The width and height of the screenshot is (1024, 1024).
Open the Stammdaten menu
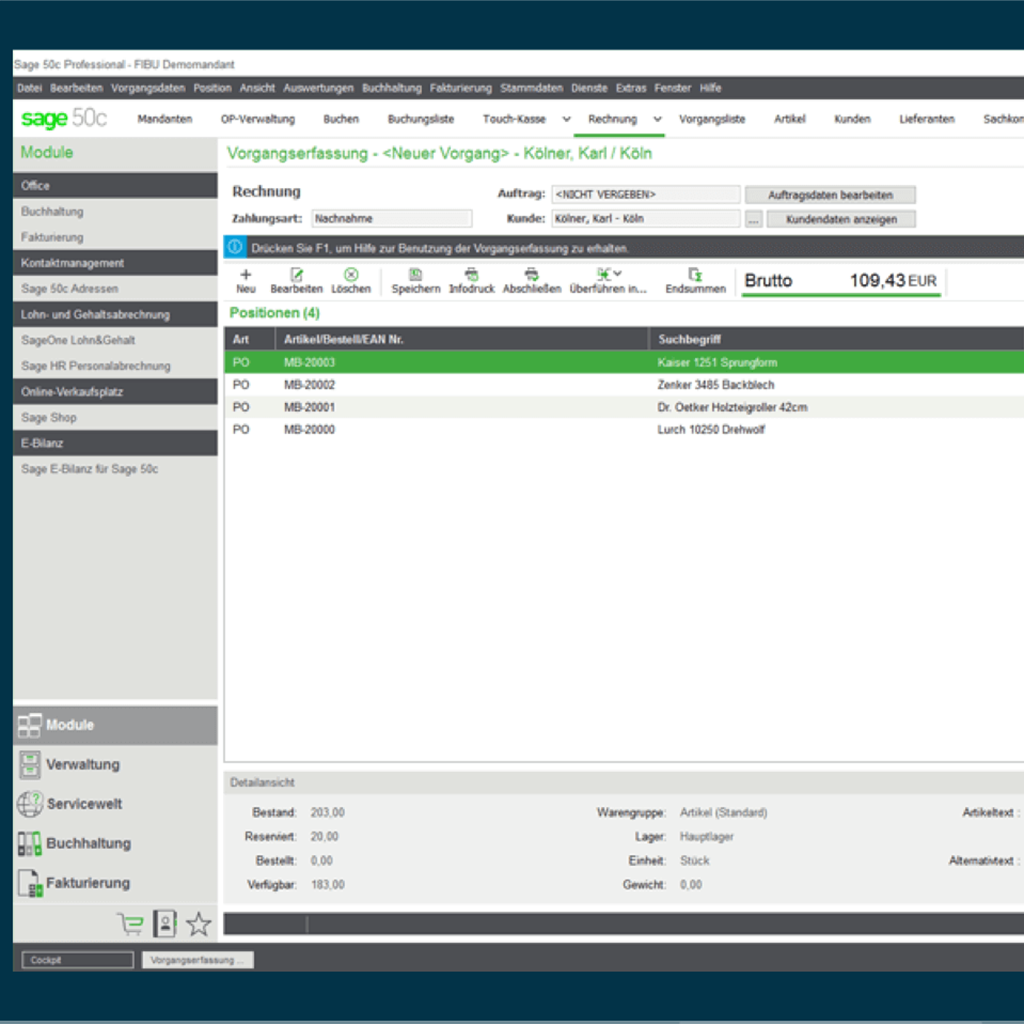click(532, 88)
